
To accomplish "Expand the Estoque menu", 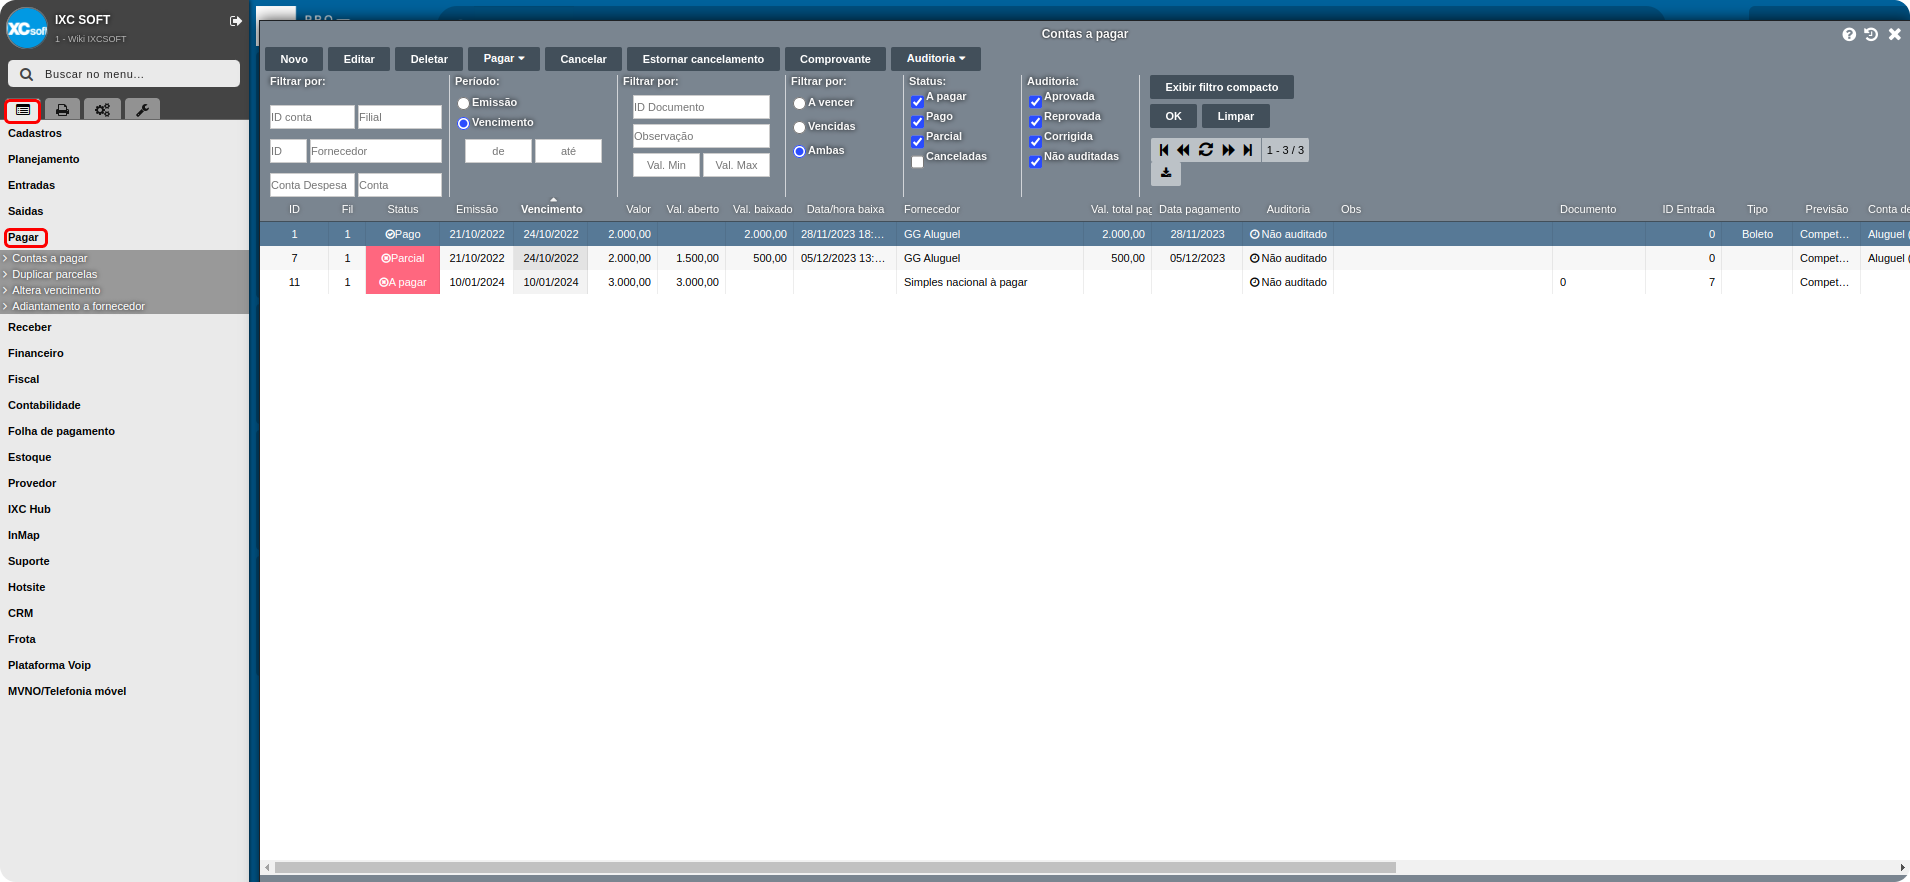I will point(30,457).
